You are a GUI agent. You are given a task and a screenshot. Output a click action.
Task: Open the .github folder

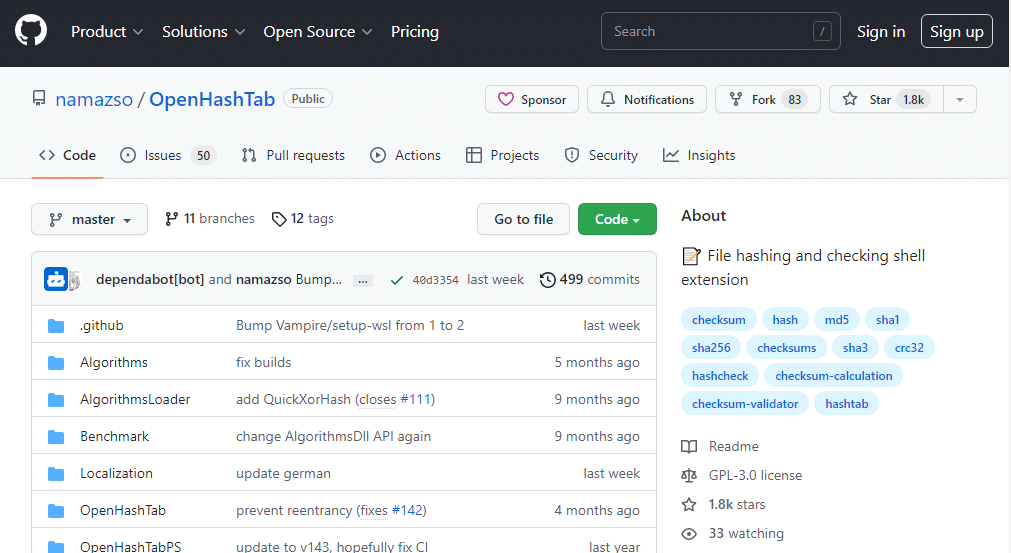tap(101, 325)
